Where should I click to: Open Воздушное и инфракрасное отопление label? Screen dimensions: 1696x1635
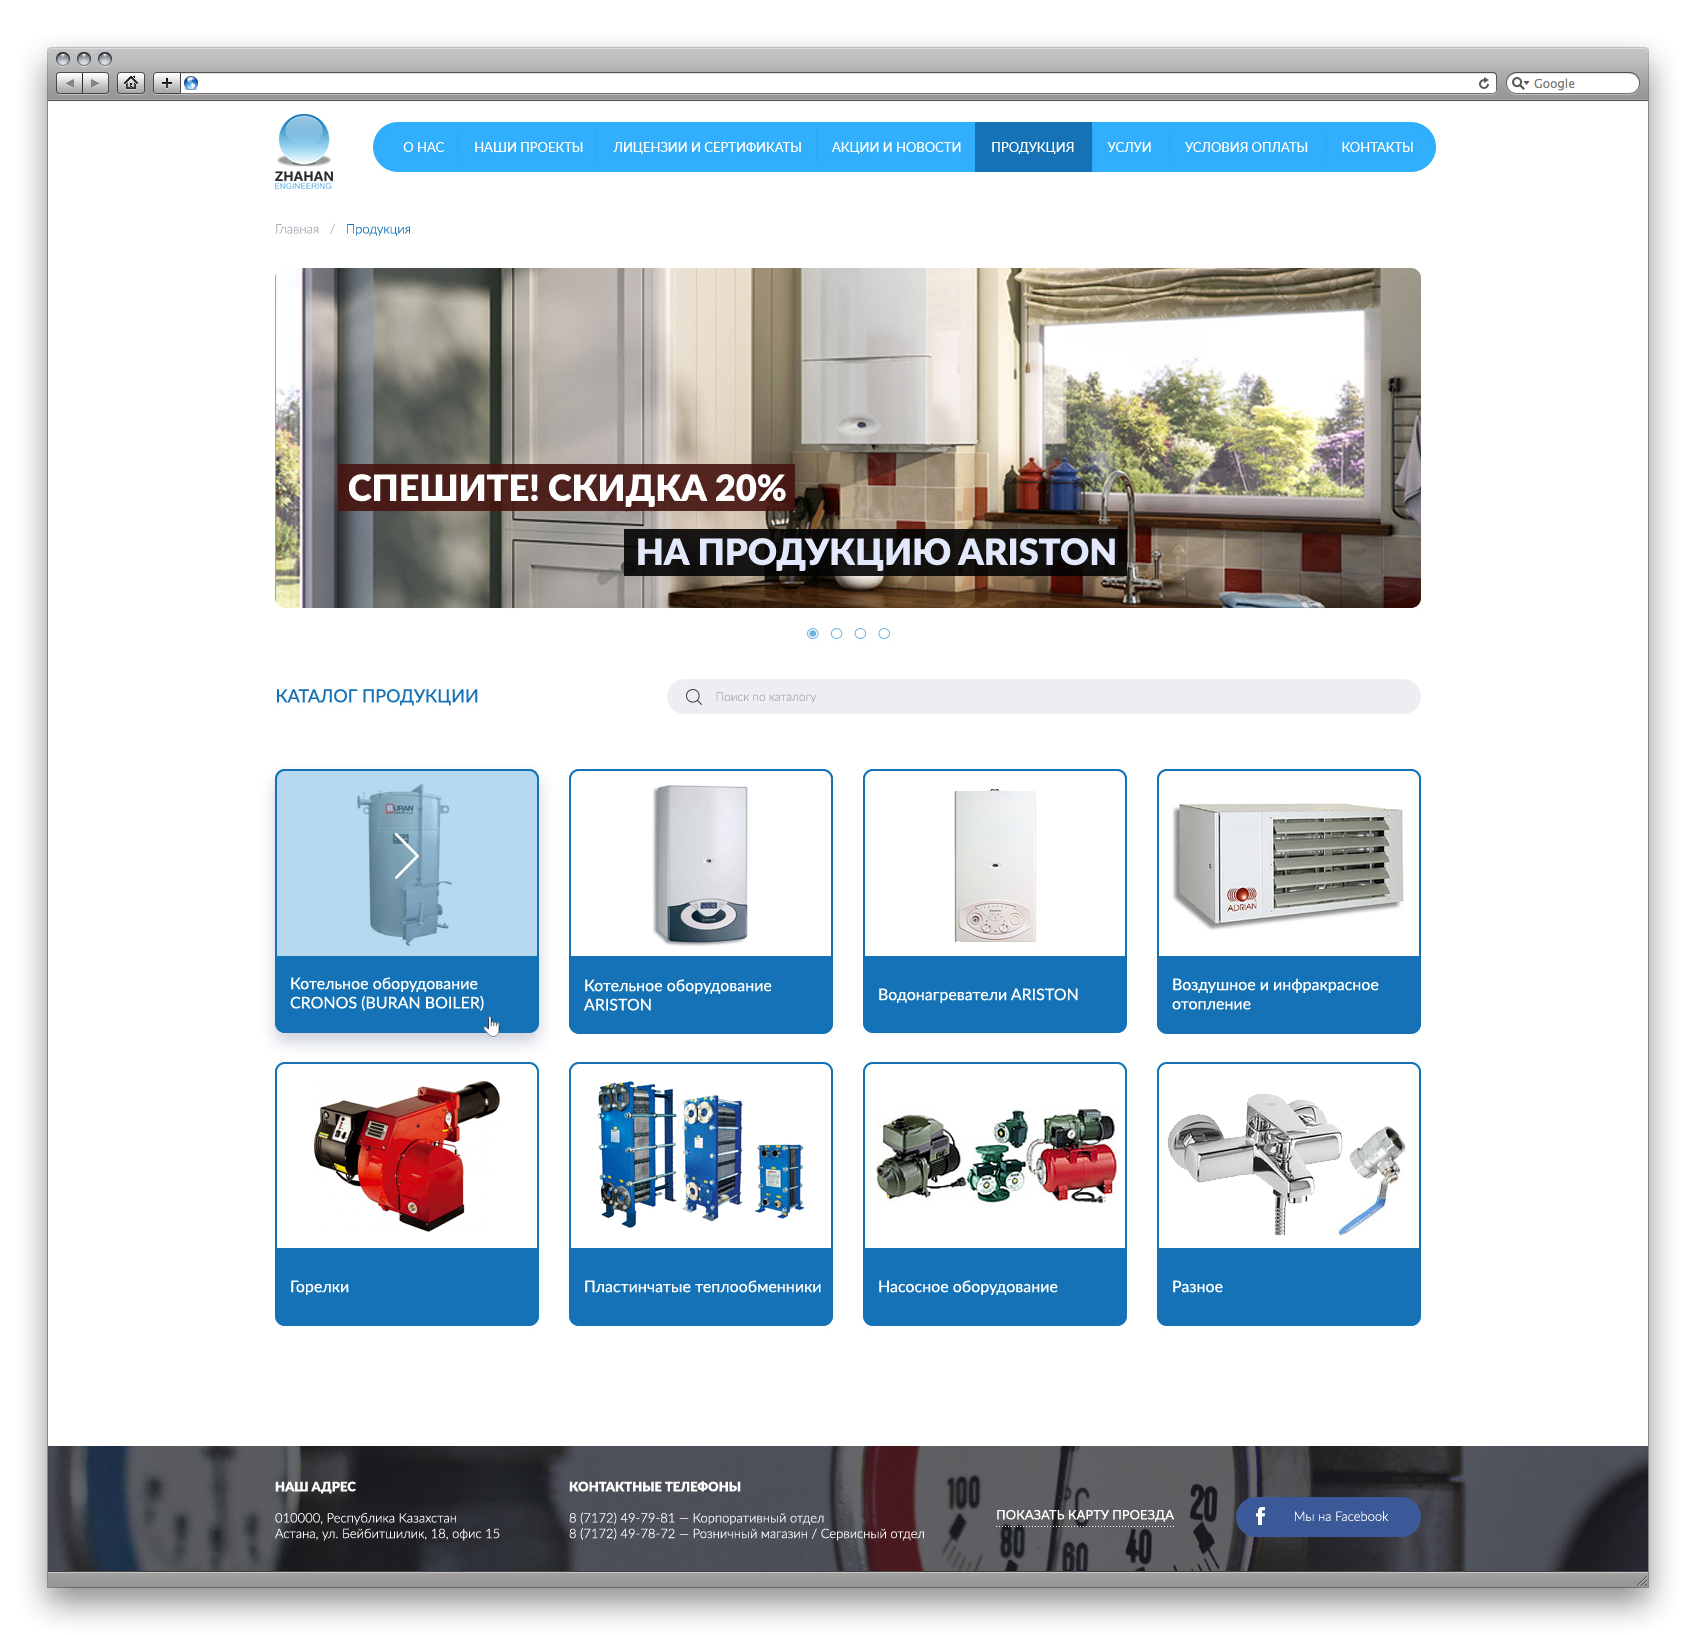click(1275, 994)
